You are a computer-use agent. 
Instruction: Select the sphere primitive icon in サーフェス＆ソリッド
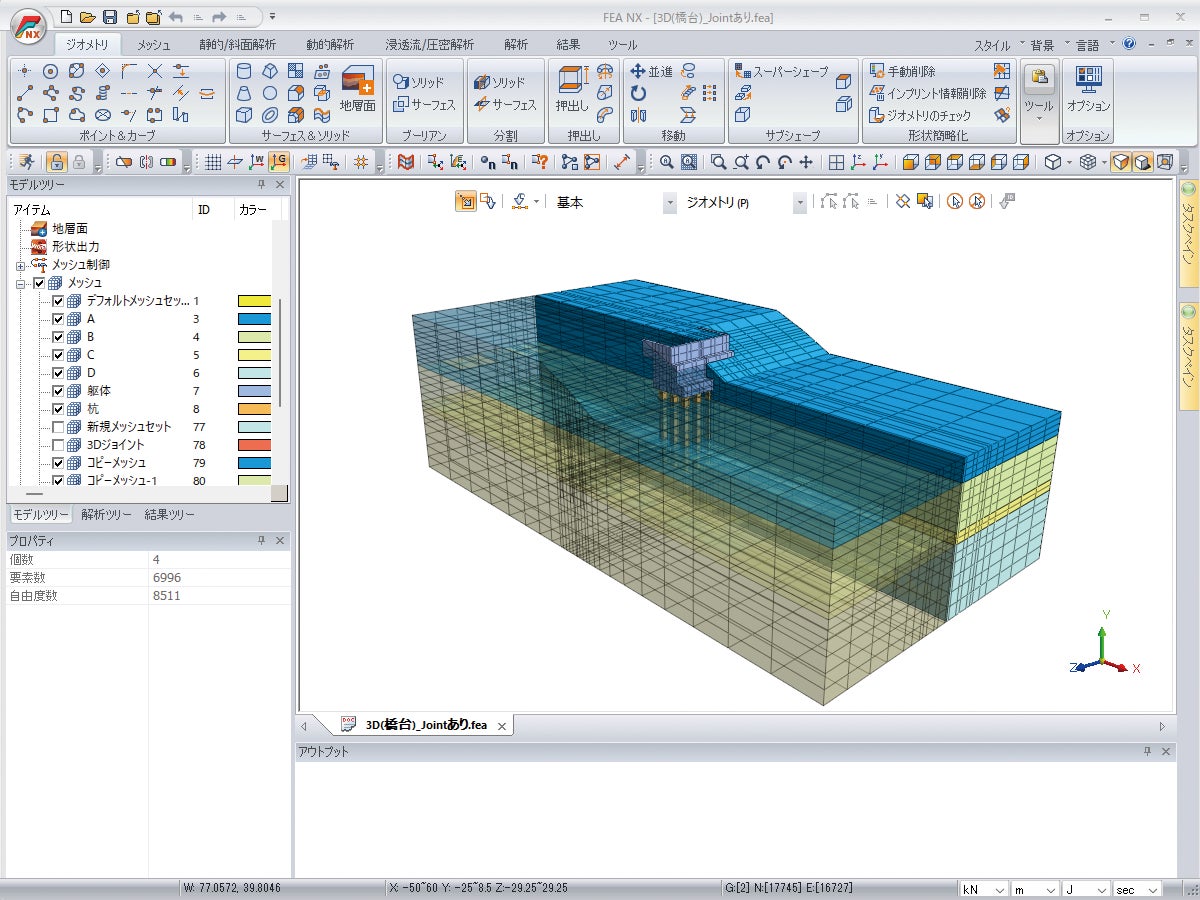click(270, 93)
